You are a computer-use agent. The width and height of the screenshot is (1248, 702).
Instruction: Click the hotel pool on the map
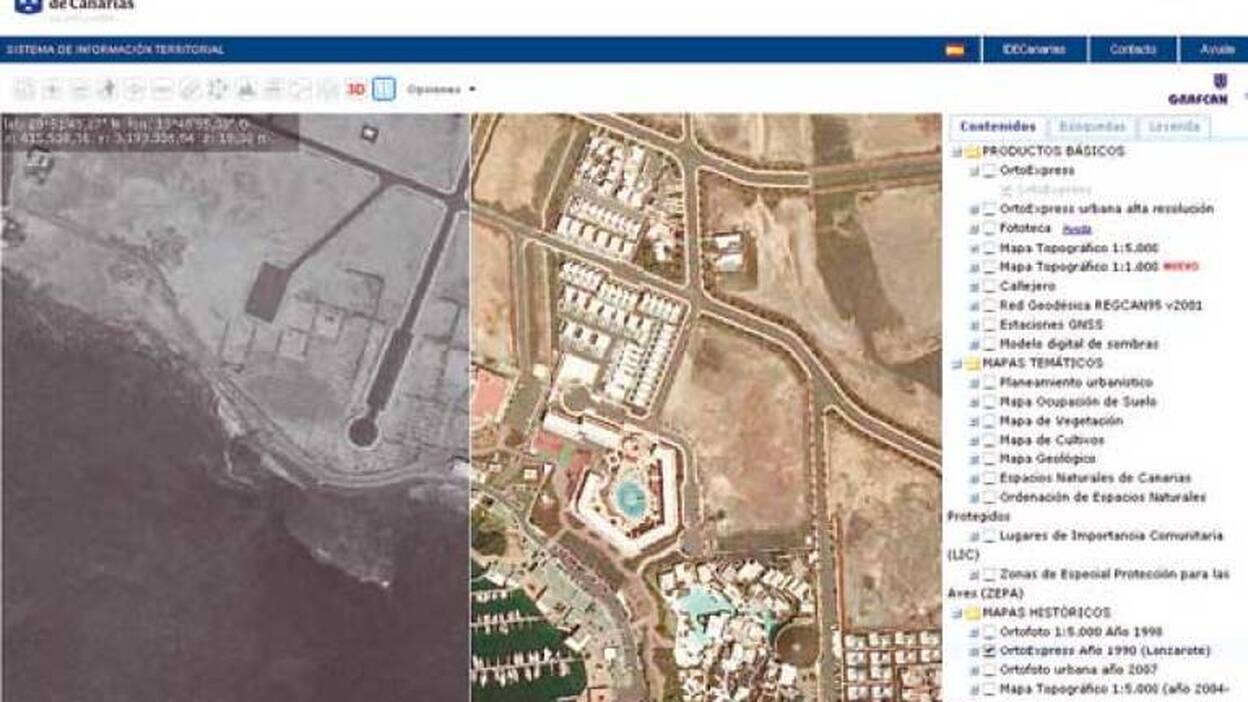pyautogui.click(x=630, y=495)
